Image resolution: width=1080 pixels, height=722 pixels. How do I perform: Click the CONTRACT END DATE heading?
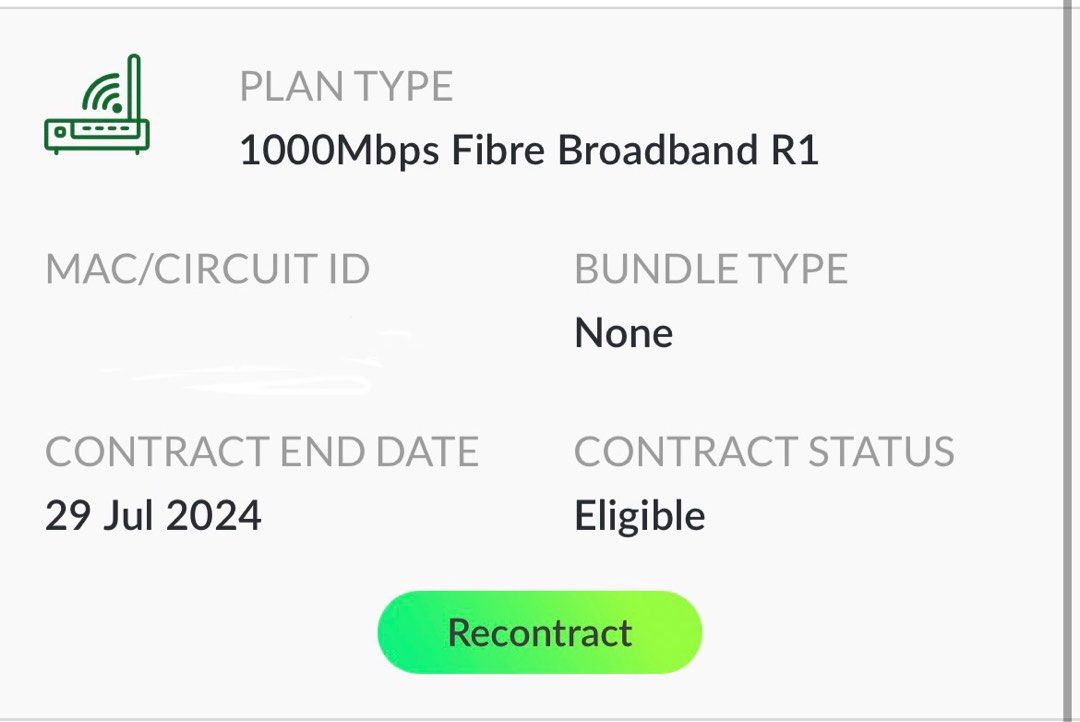262,451
